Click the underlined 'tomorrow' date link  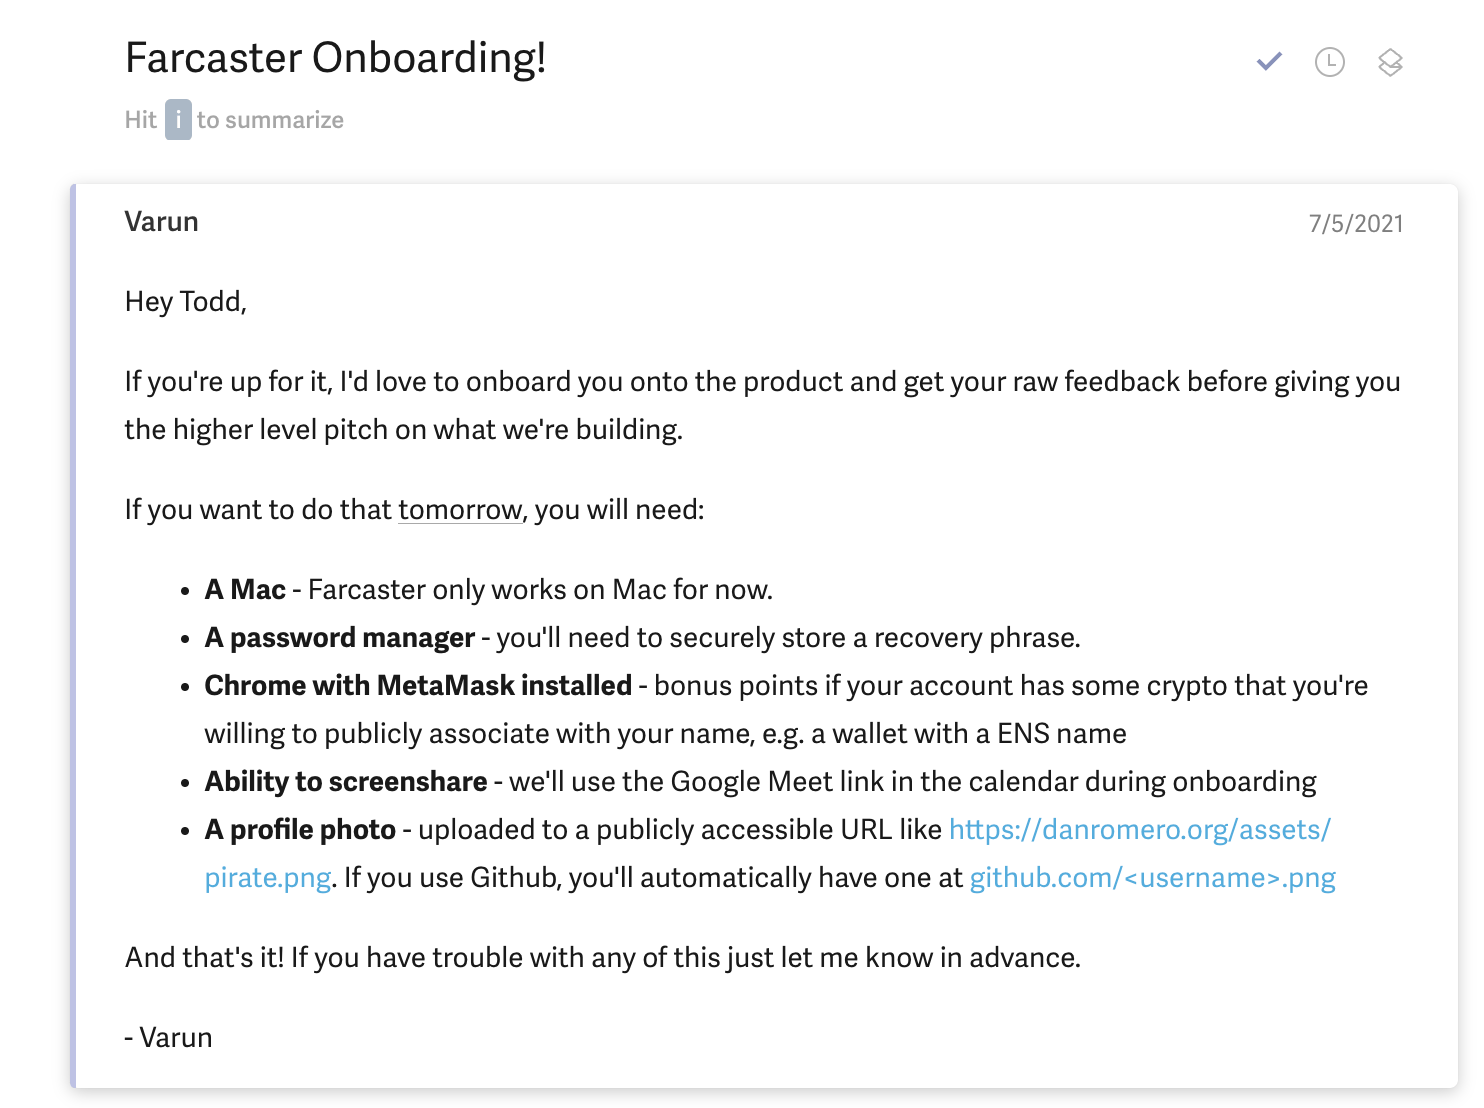pos(460,510)
